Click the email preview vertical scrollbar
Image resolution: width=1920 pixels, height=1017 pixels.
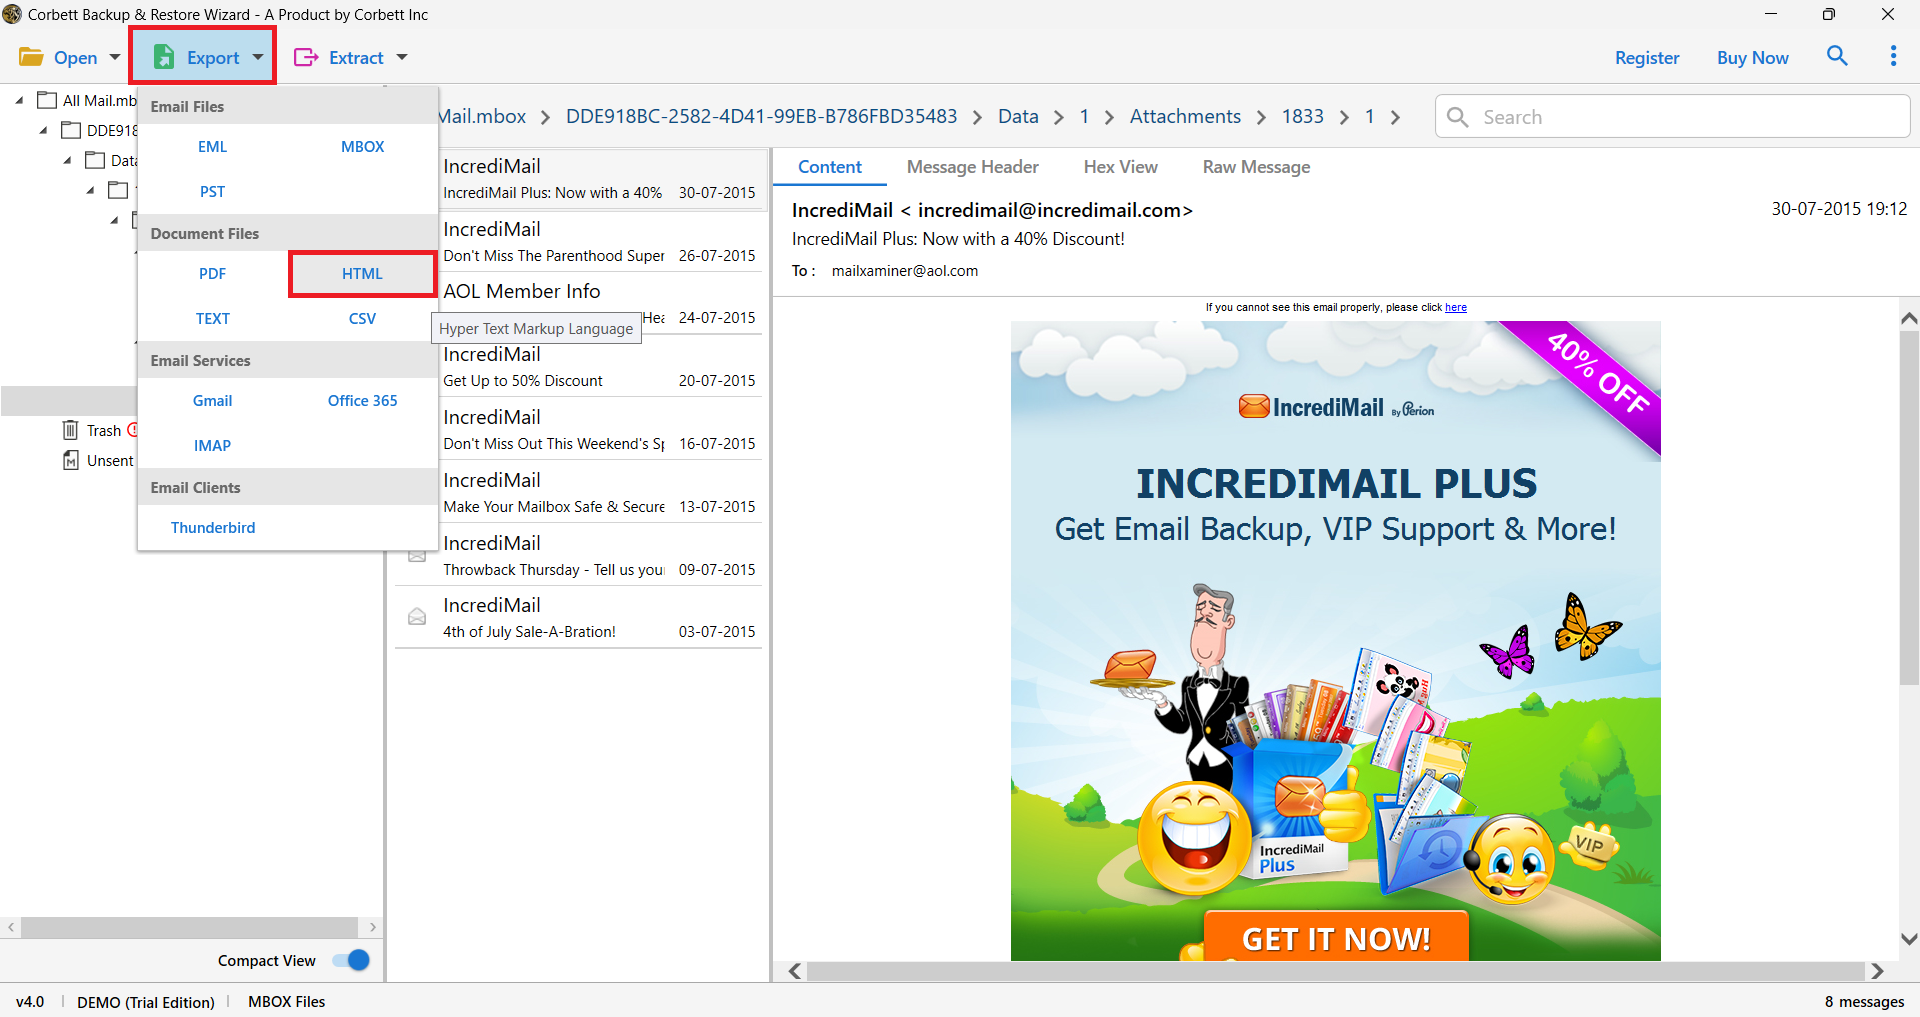pyautogui.click(x=1909, y=508)
